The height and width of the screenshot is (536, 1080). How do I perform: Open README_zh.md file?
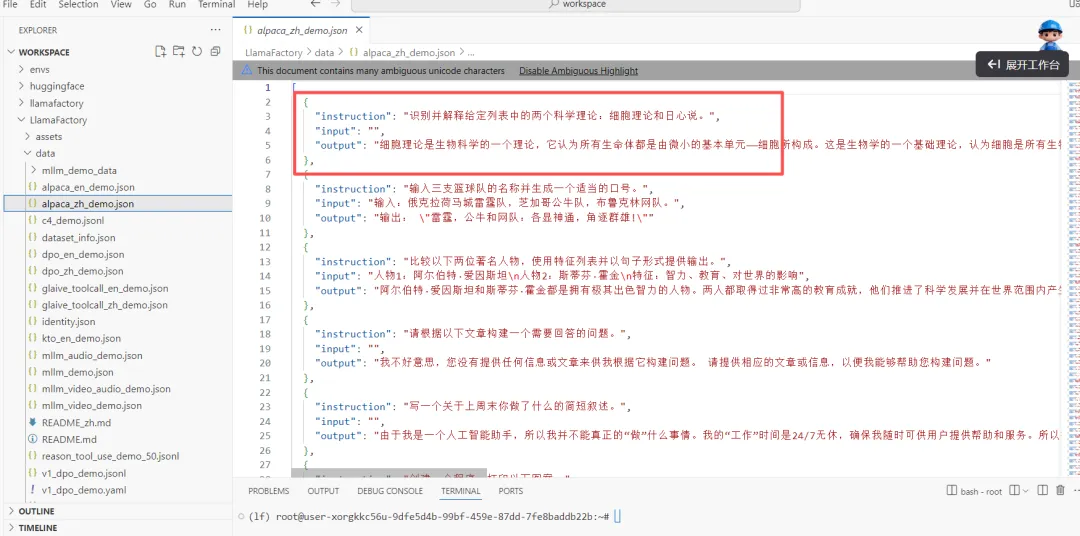(x=76, y=422)
